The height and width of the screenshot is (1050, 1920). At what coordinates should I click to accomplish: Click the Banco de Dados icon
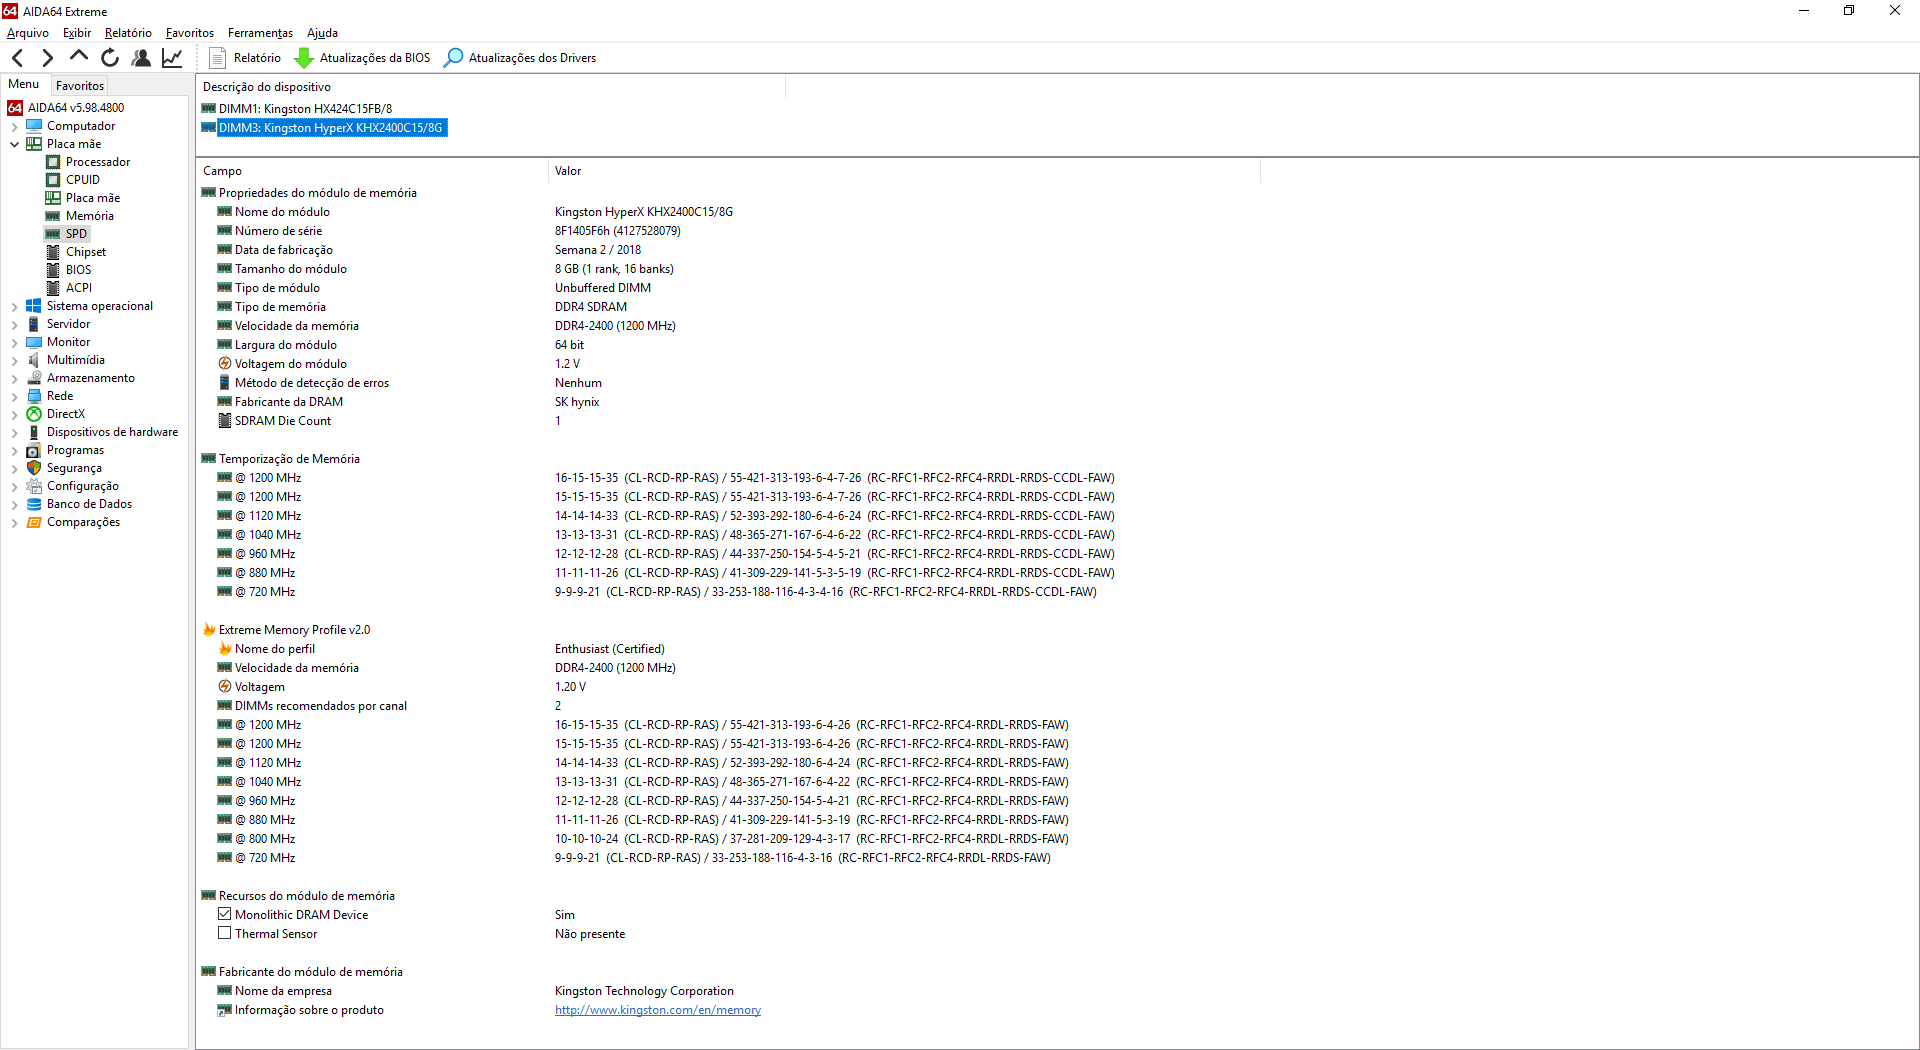tap(34, 504)
